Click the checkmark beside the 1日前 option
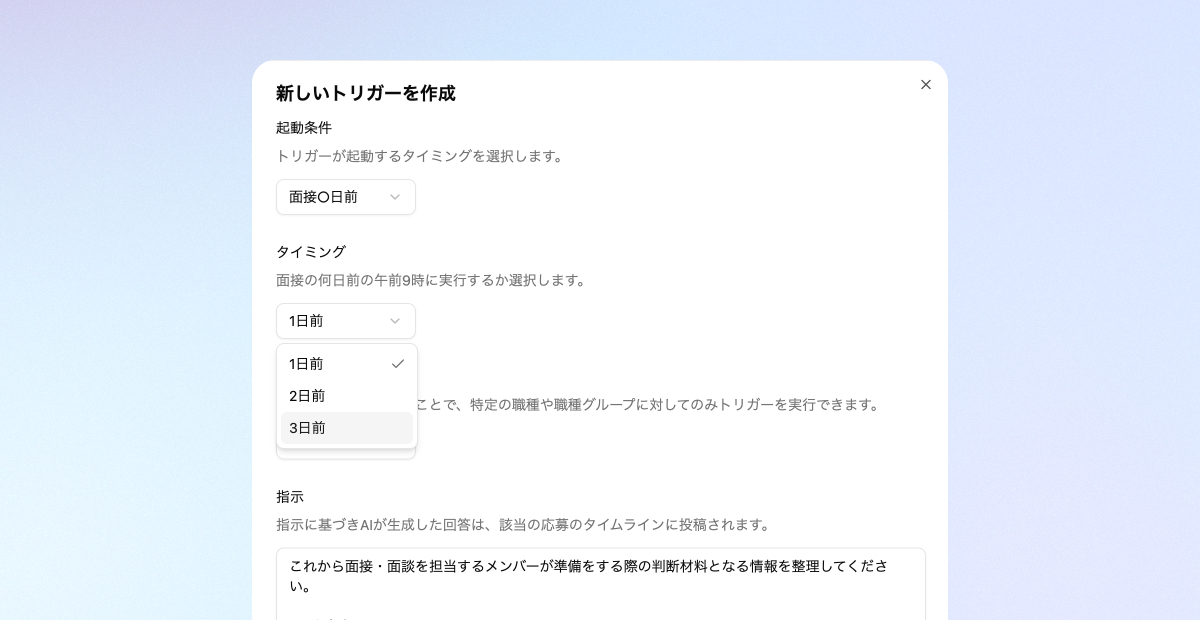 (x=398, y=364)
